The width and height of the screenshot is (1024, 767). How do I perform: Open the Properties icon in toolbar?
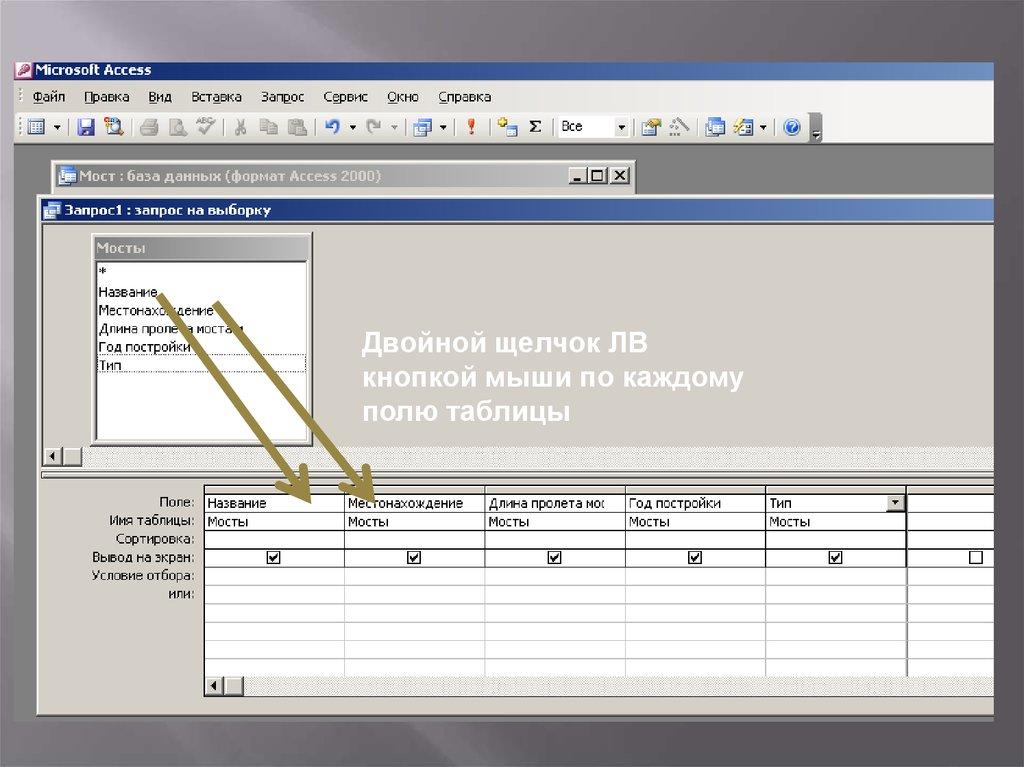click(x=651, y=127)
